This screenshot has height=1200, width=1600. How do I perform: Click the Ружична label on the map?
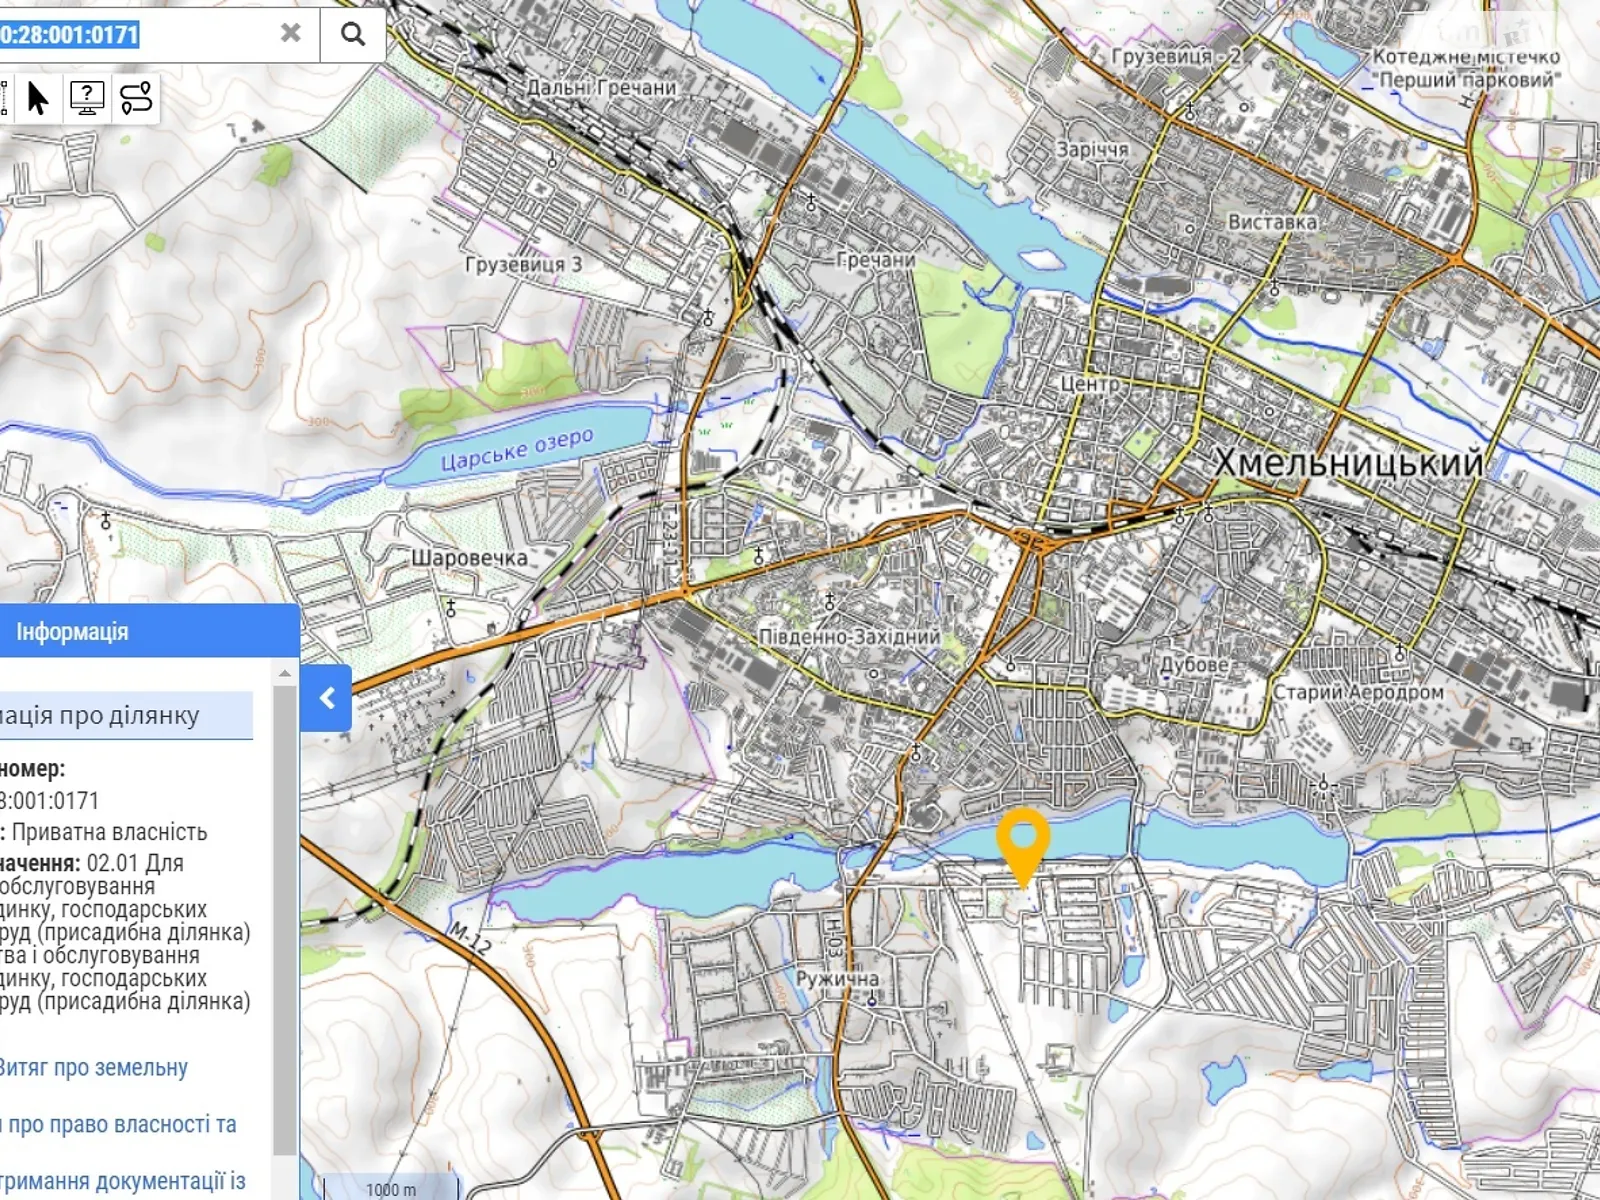(x=837, y=979)
